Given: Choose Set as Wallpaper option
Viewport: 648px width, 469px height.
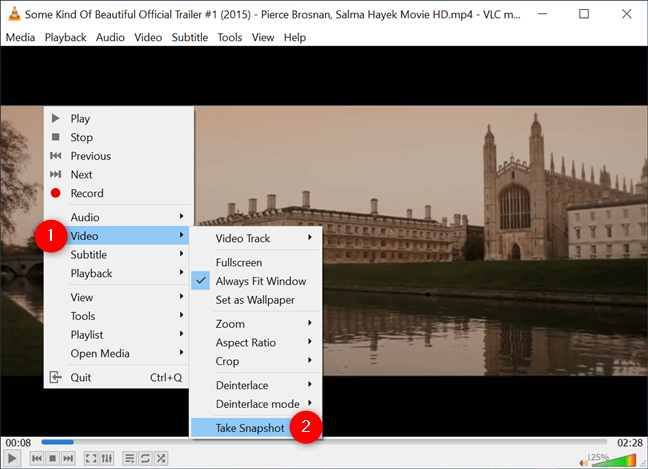Looking at the screenshot, I should pos(256,300).
